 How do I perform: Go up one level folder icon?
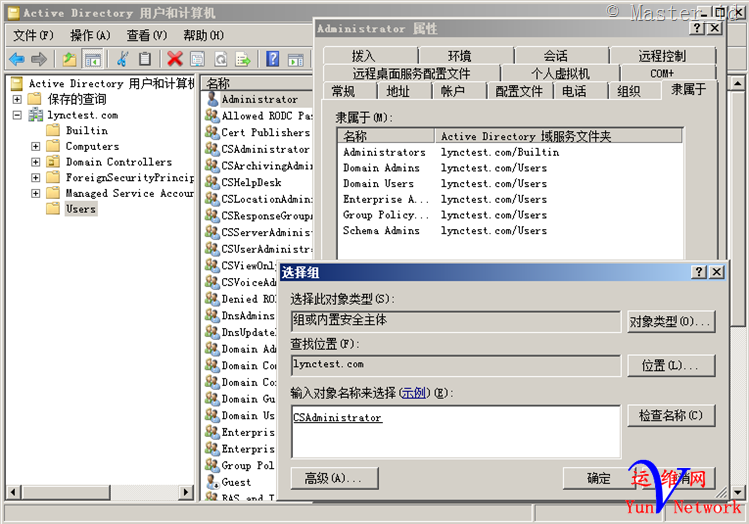coord(70,59)
